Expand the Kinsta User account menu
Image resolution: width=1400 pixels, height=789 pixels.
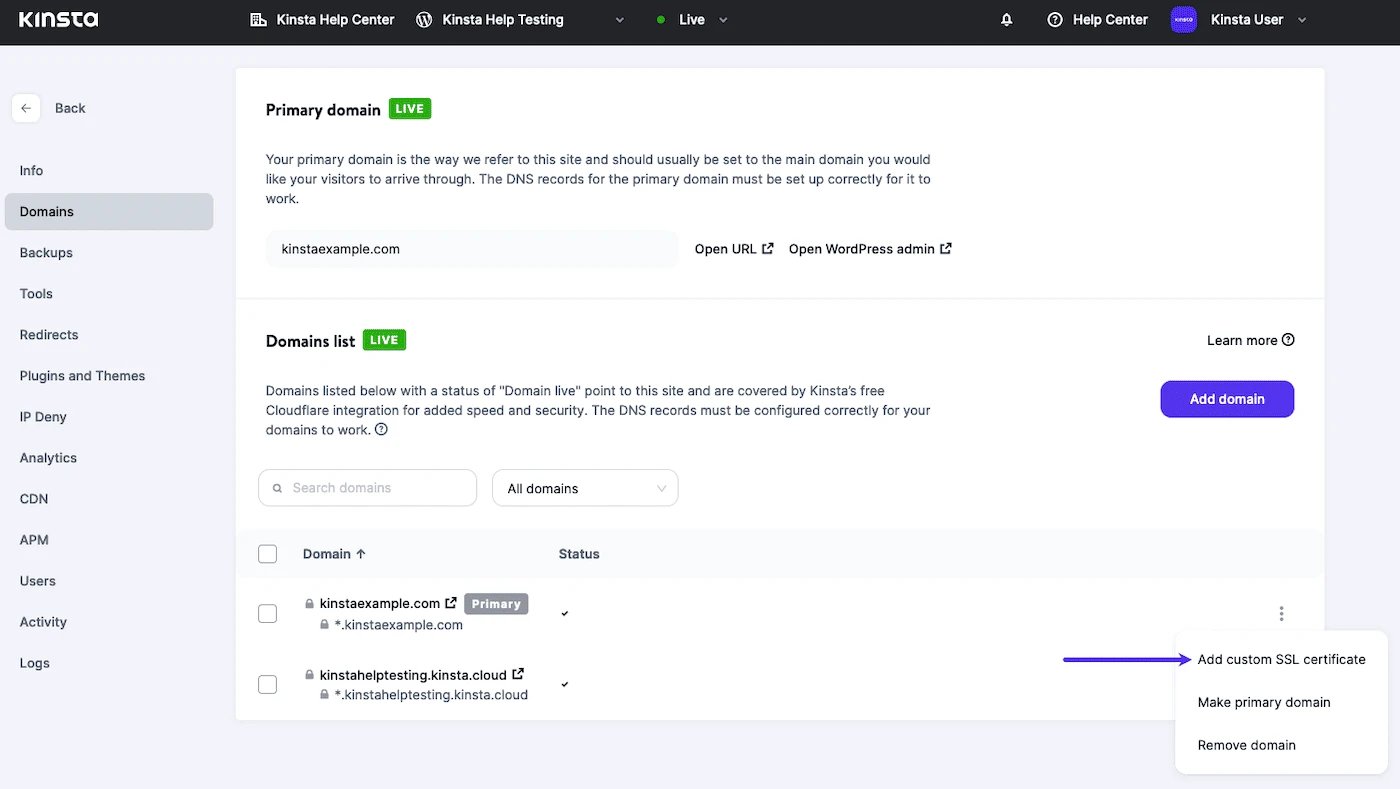click(1302, 20)
